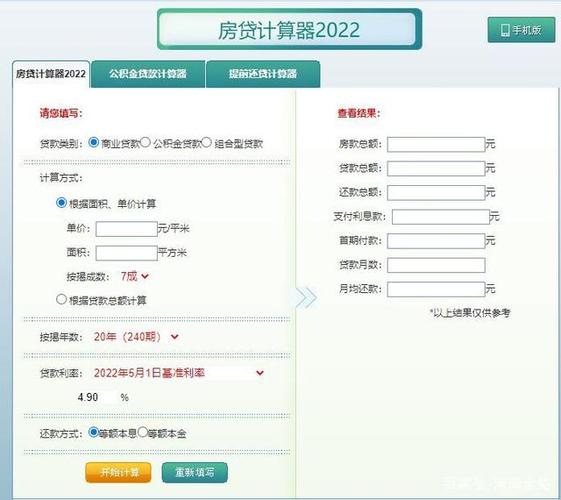
Task: Select 组合型贷款 loan type radio
Action: (206, 142)
